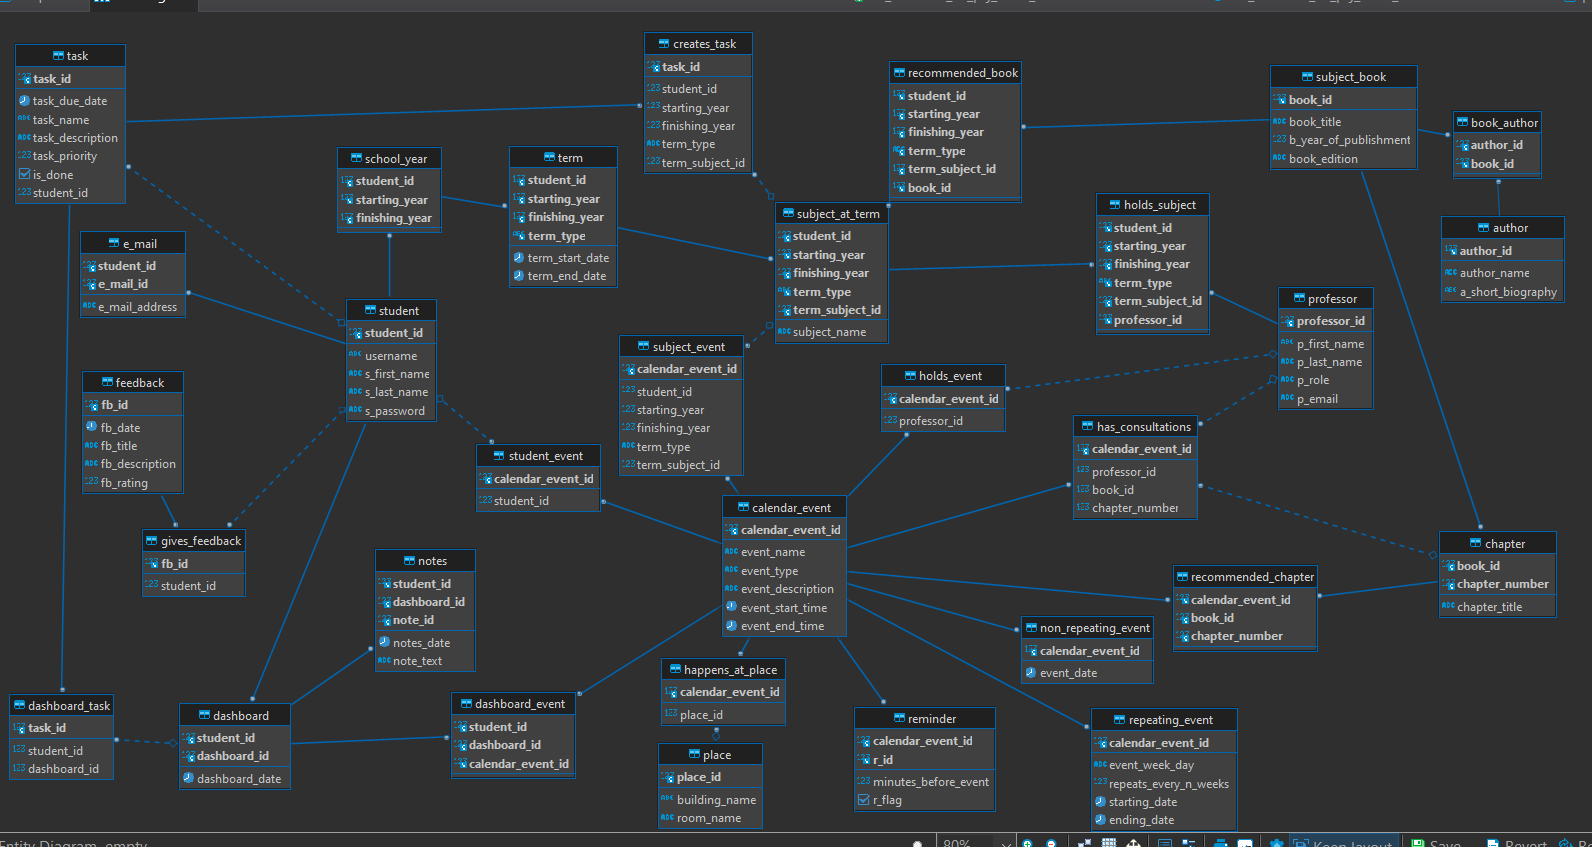Open the 80% zoom level dropdown
Image resolution: width=1592 pixels, height=847 pixels.
(x=1006, y=843)
